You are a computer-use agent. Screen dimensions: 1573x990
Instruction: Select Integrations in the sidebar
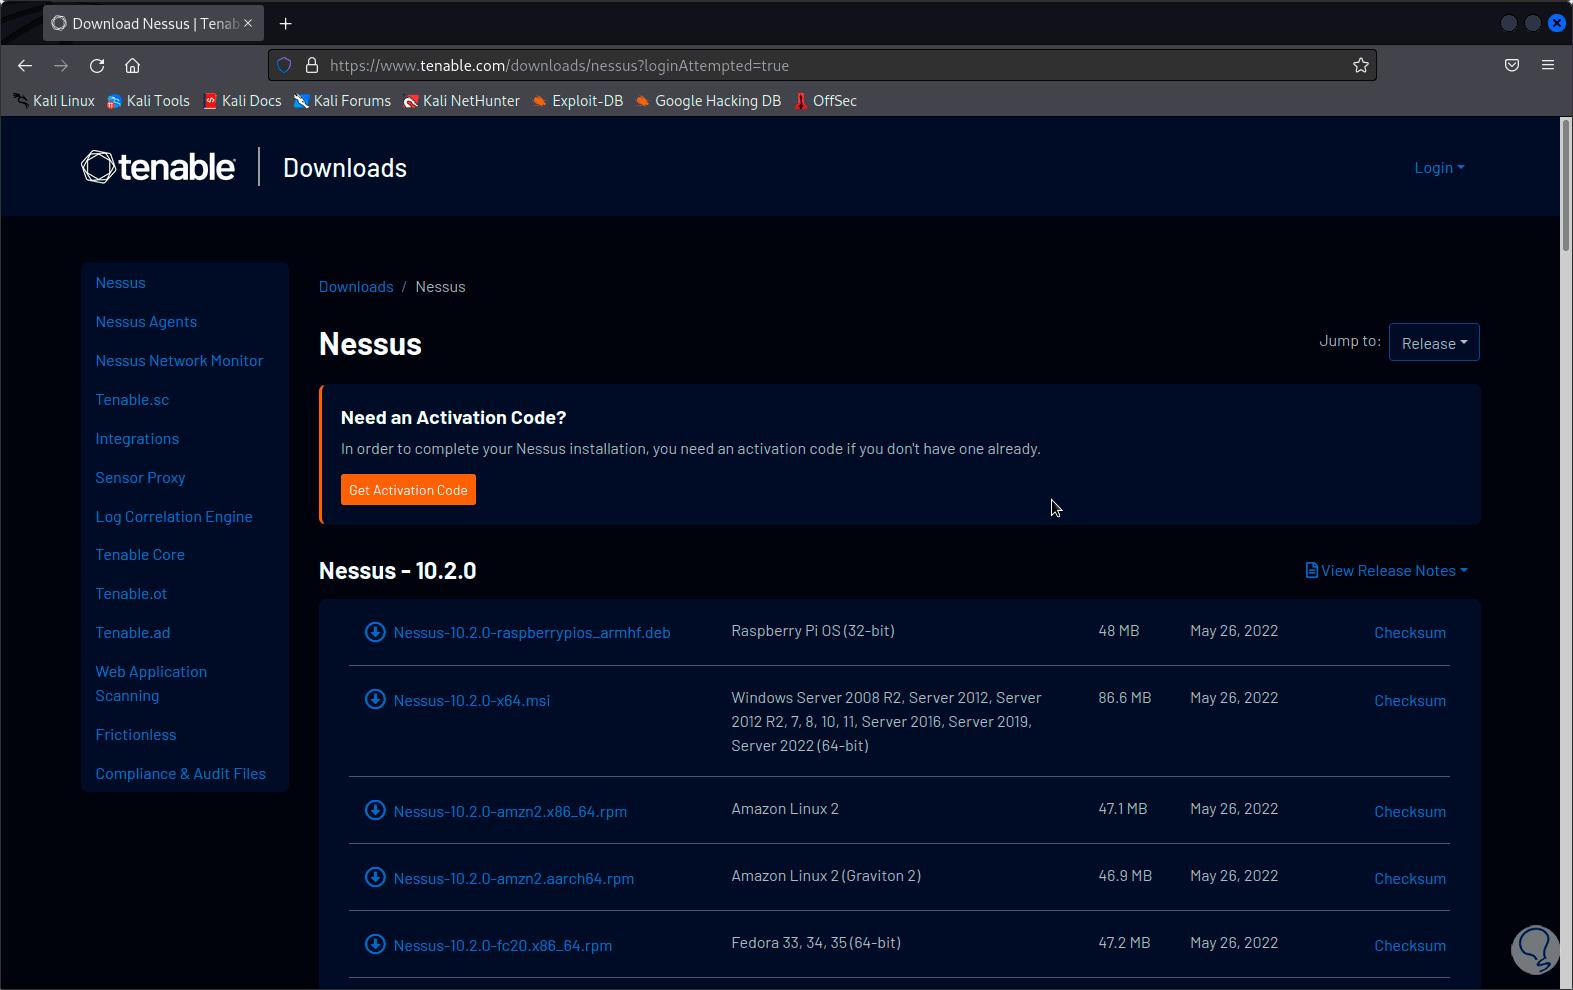click(137, 439)
